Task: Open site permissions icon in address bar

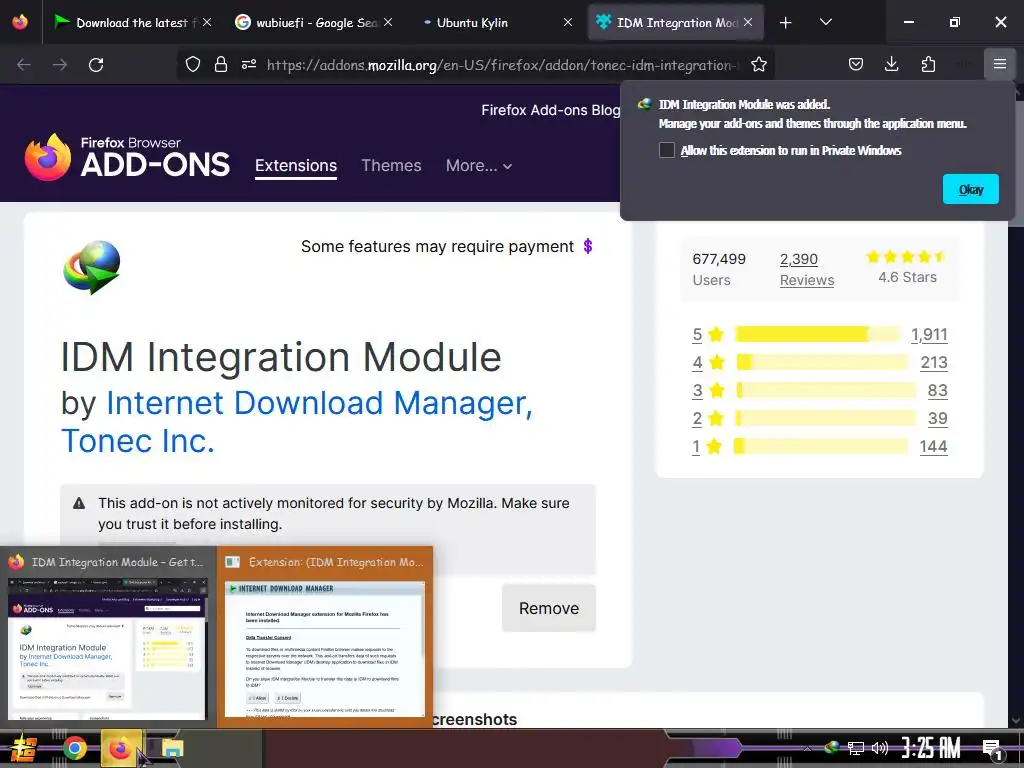Action: point(249,64)
